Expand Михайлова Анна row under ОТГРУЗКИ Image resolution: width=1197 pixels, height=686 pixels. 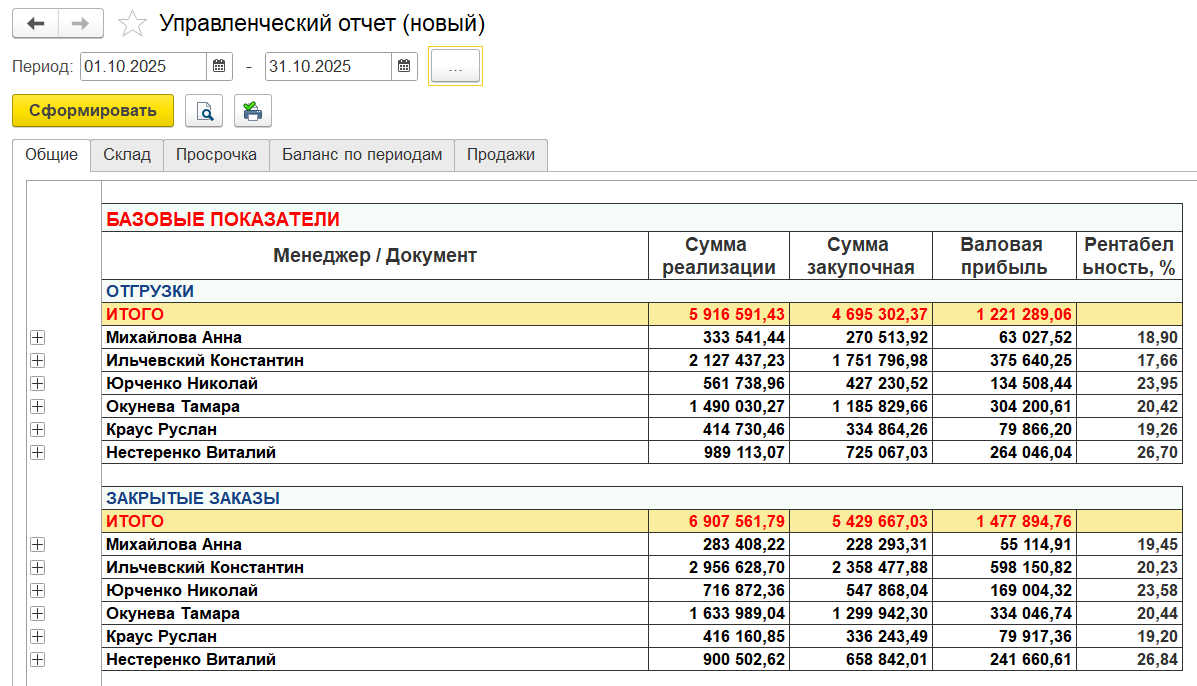(x=37, y=337)
